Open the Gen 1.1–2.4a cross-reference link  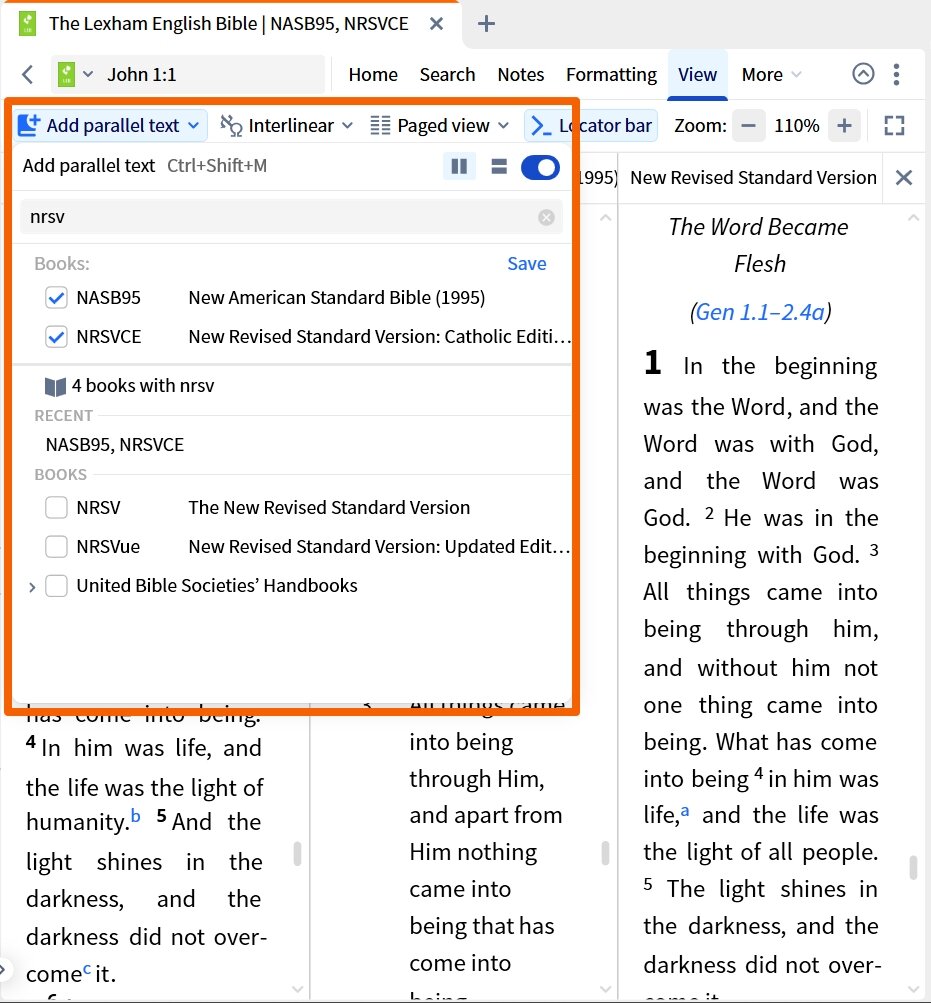pyautogui.click(x=760, y=312)
